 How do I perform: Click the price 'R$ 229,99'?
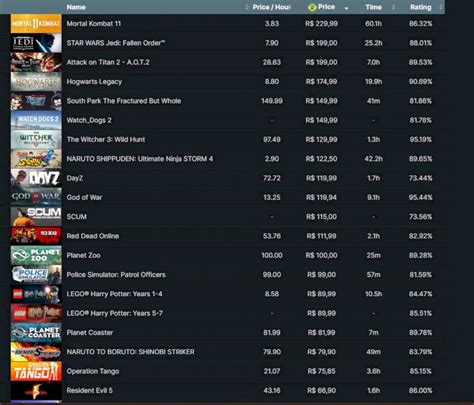321,24
